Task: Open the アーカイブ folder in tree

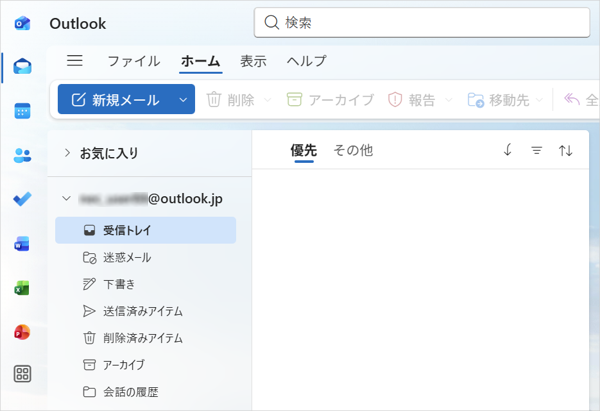Action: [145, 365]
